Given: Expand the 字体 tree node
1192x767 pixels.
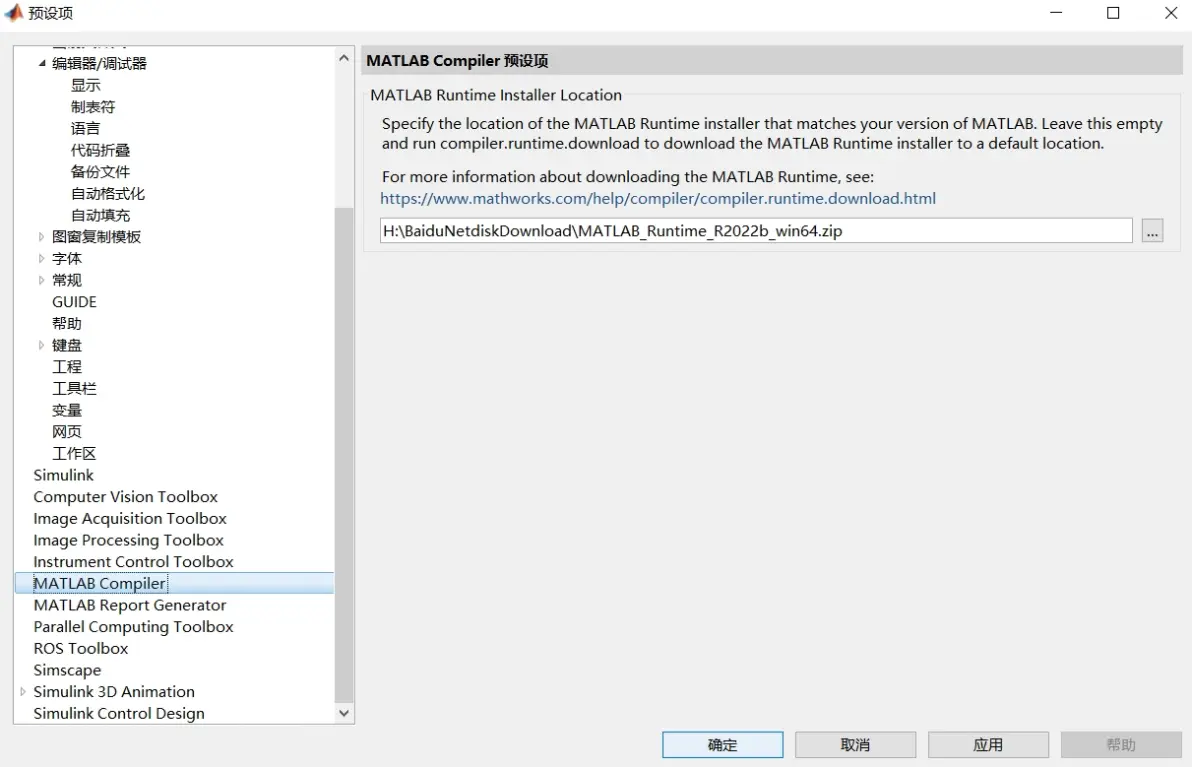Looking at the screenshot, I should pos(41,258).
